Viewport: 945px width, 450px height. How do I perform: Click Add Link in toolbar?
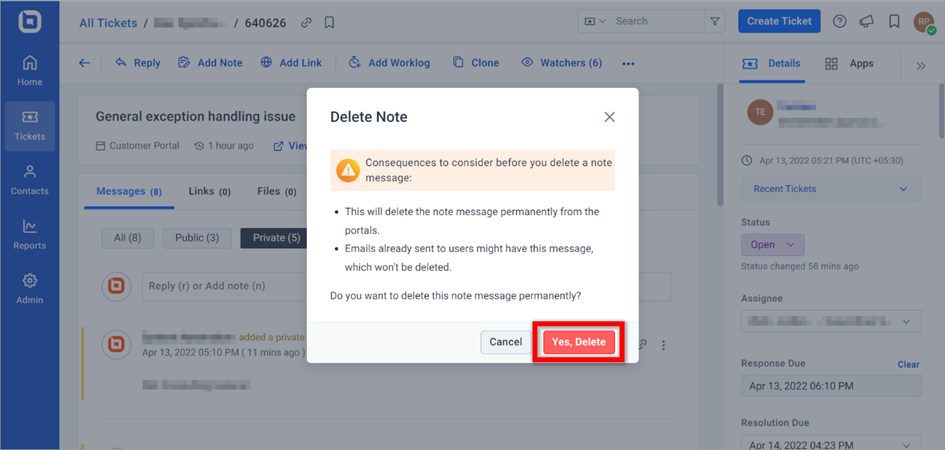pos(291,63)
